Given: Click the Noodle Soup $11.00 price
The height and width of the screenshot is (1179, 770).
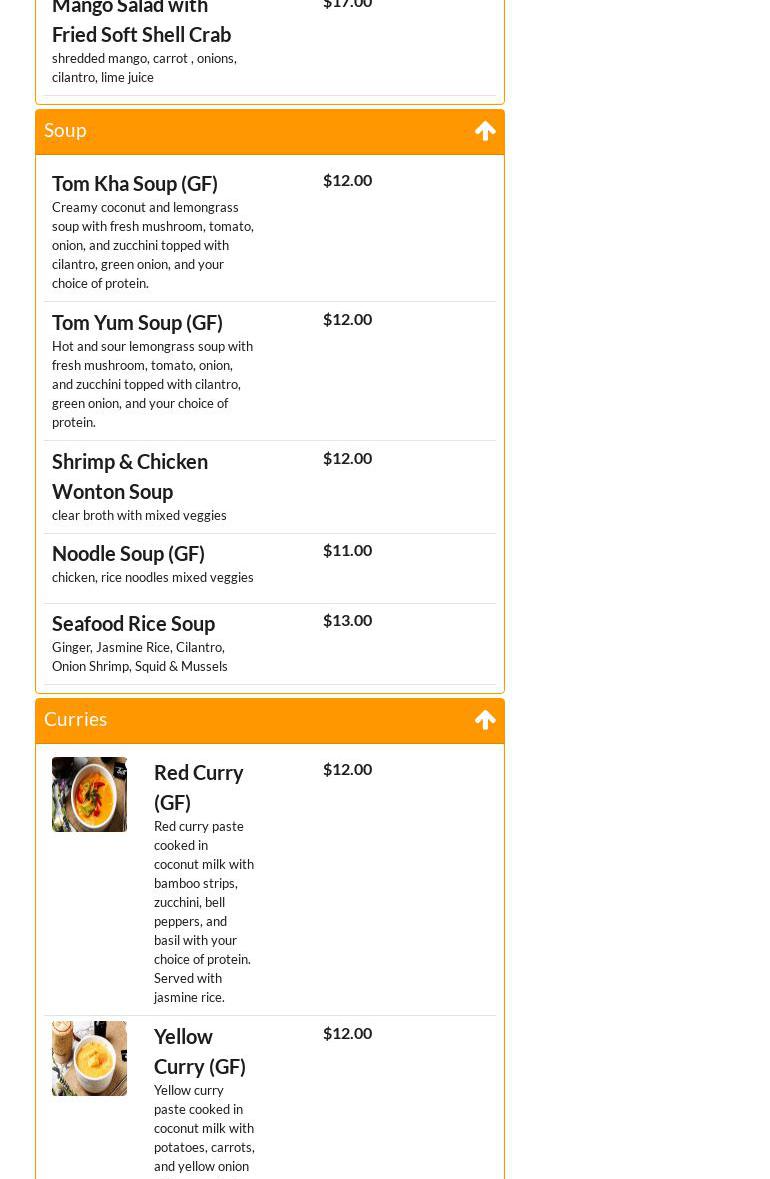Looking at the screenshot, I should 347,550.
